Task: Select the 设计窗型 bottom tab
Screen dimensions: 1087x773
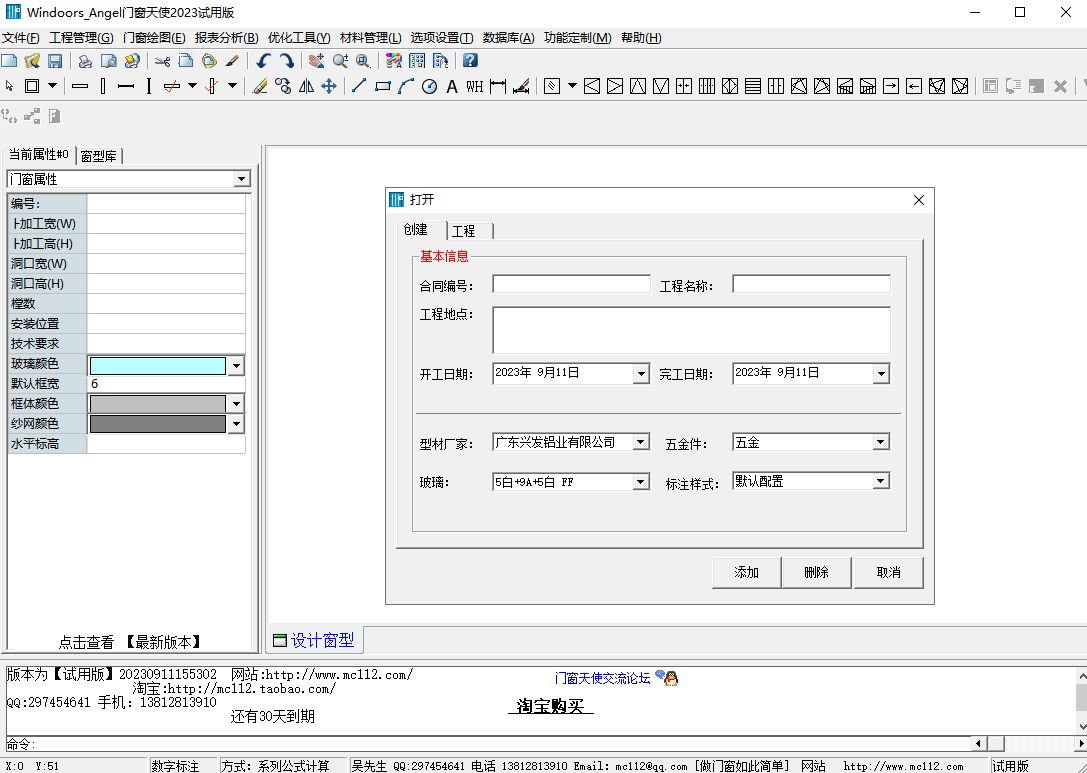Action: pyautogui.click(x=314, y=640)
